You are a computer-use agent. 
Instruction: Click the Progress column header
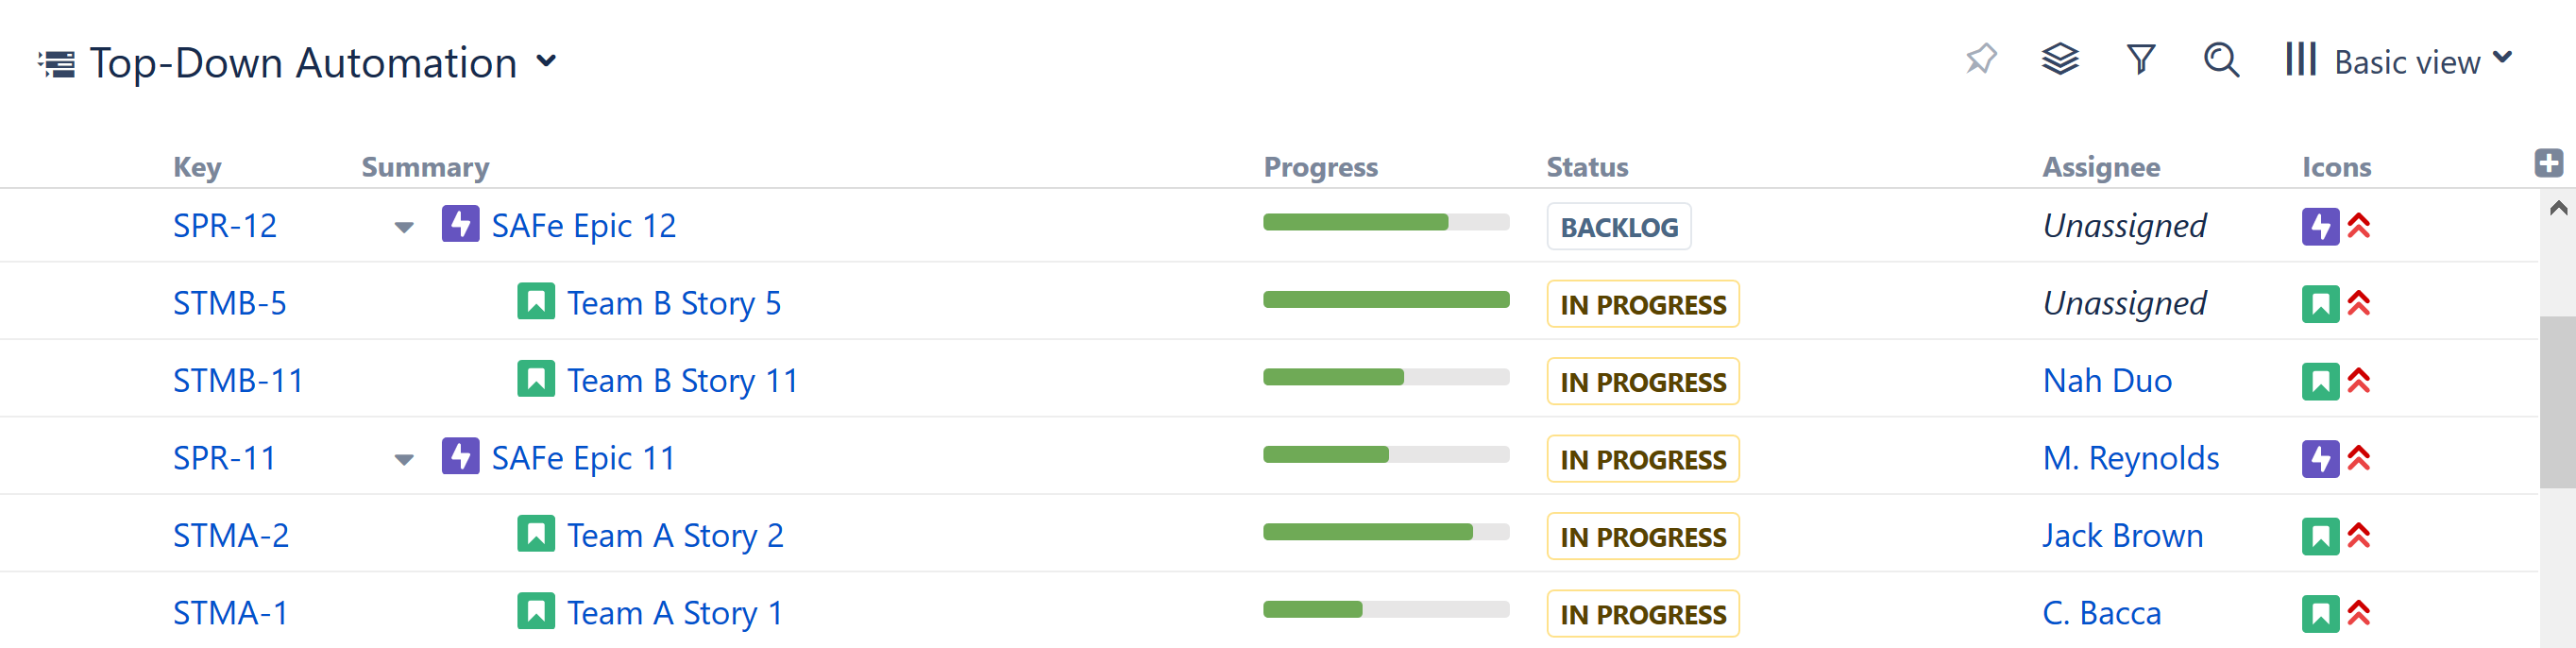[x=1320, y=167]
